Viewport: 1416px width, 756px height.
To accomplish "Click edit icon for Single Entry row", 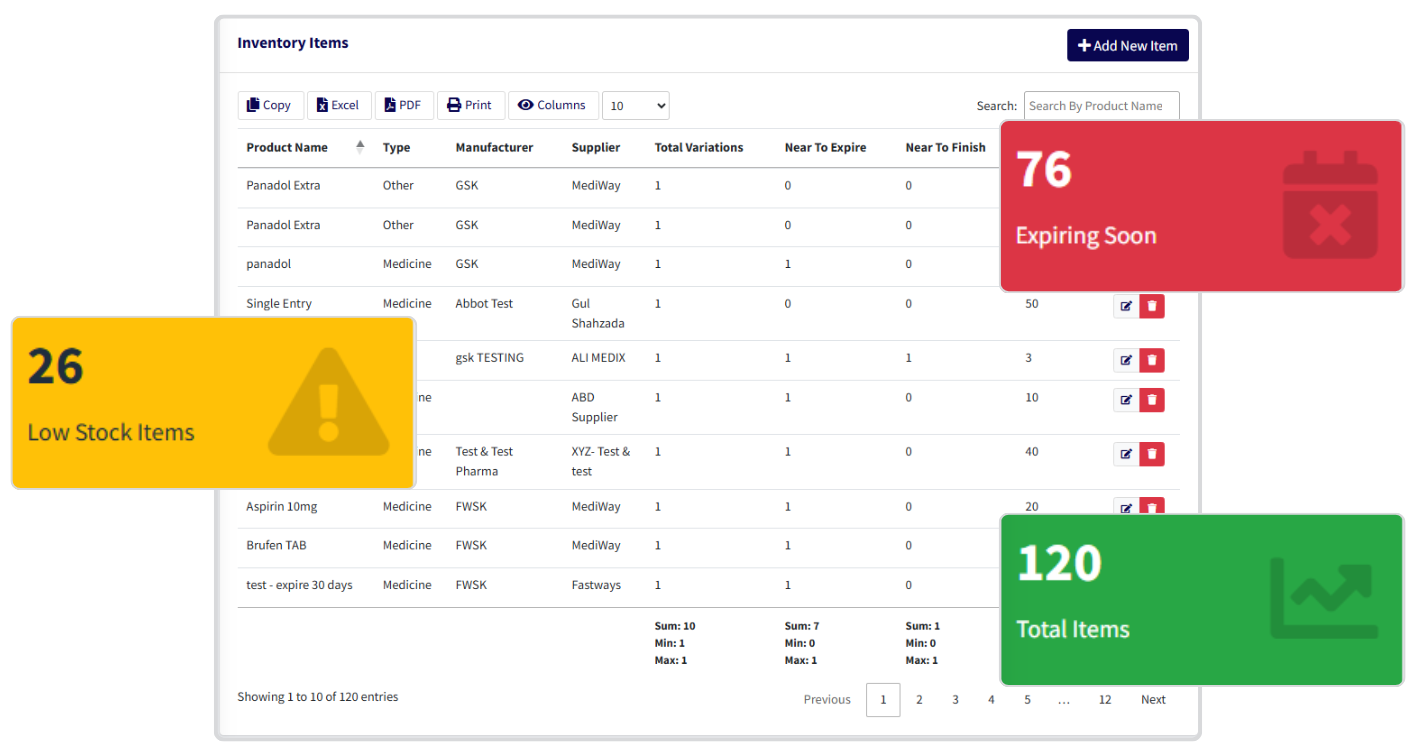I will coord(1126,306).
